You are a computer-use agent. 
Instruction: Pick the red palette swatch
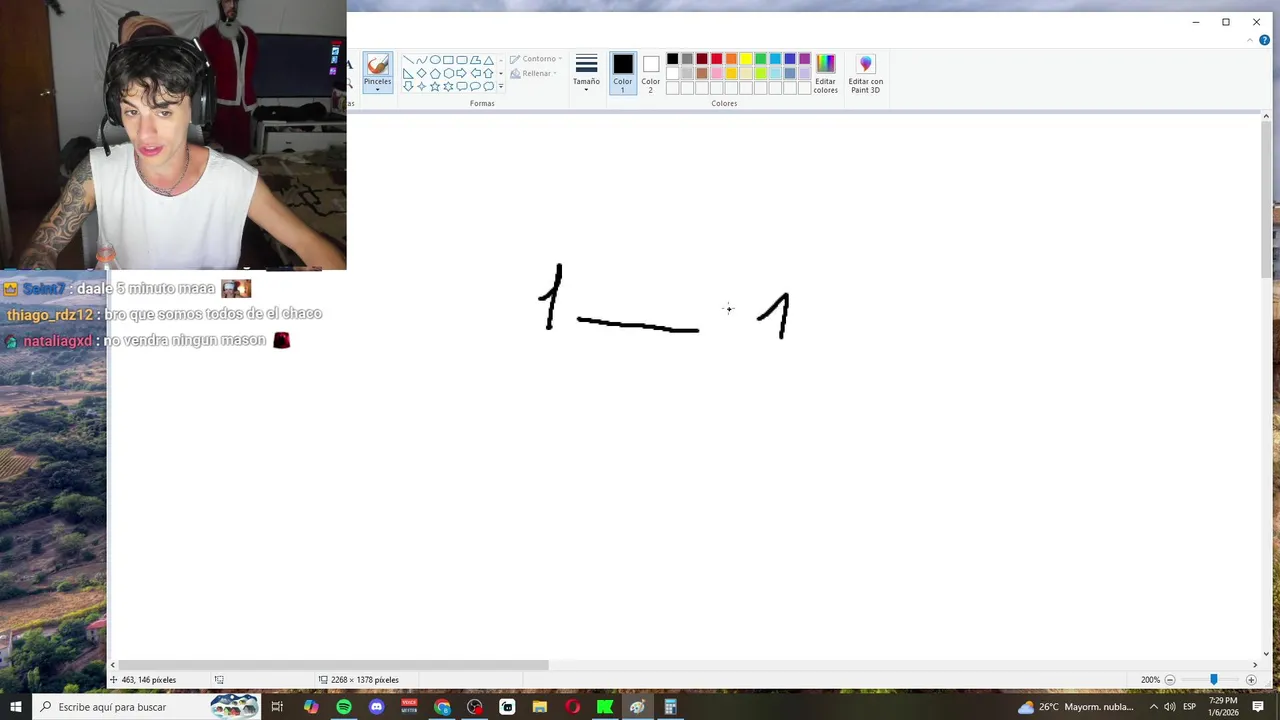(x=717, y=59)
